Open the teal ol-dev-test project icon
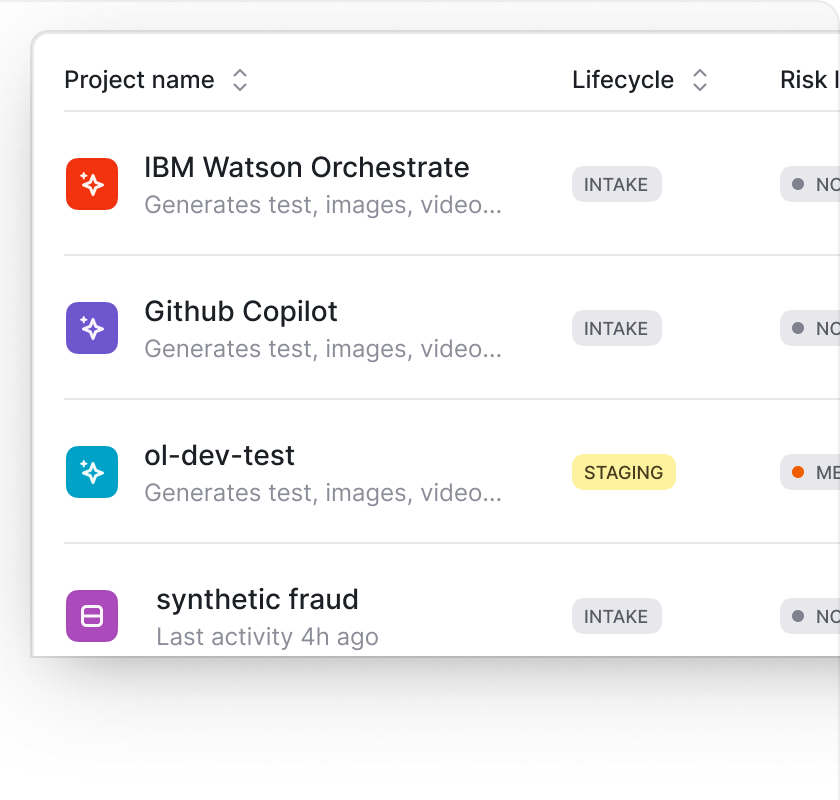Image resolution: width=840 pixels, height=800 pixels. coord(92,472)
